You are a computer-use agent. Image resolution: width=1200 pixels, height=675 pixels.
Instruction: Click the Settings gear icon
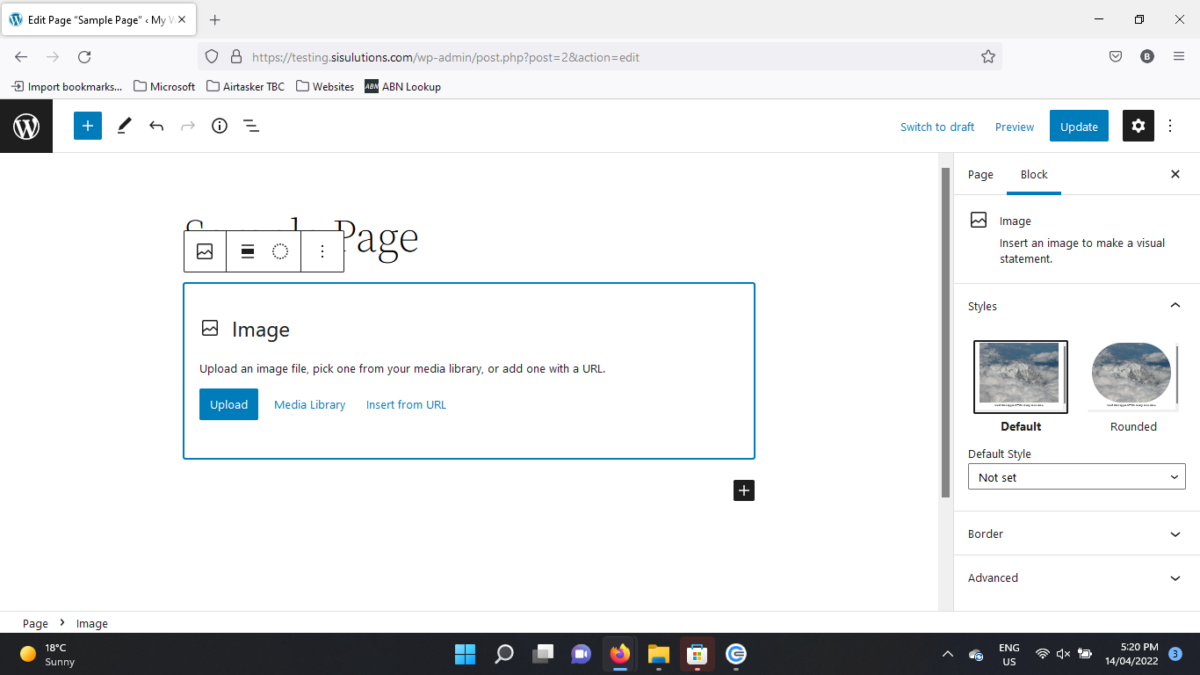pyautogui.click(x=1138, y=125)
